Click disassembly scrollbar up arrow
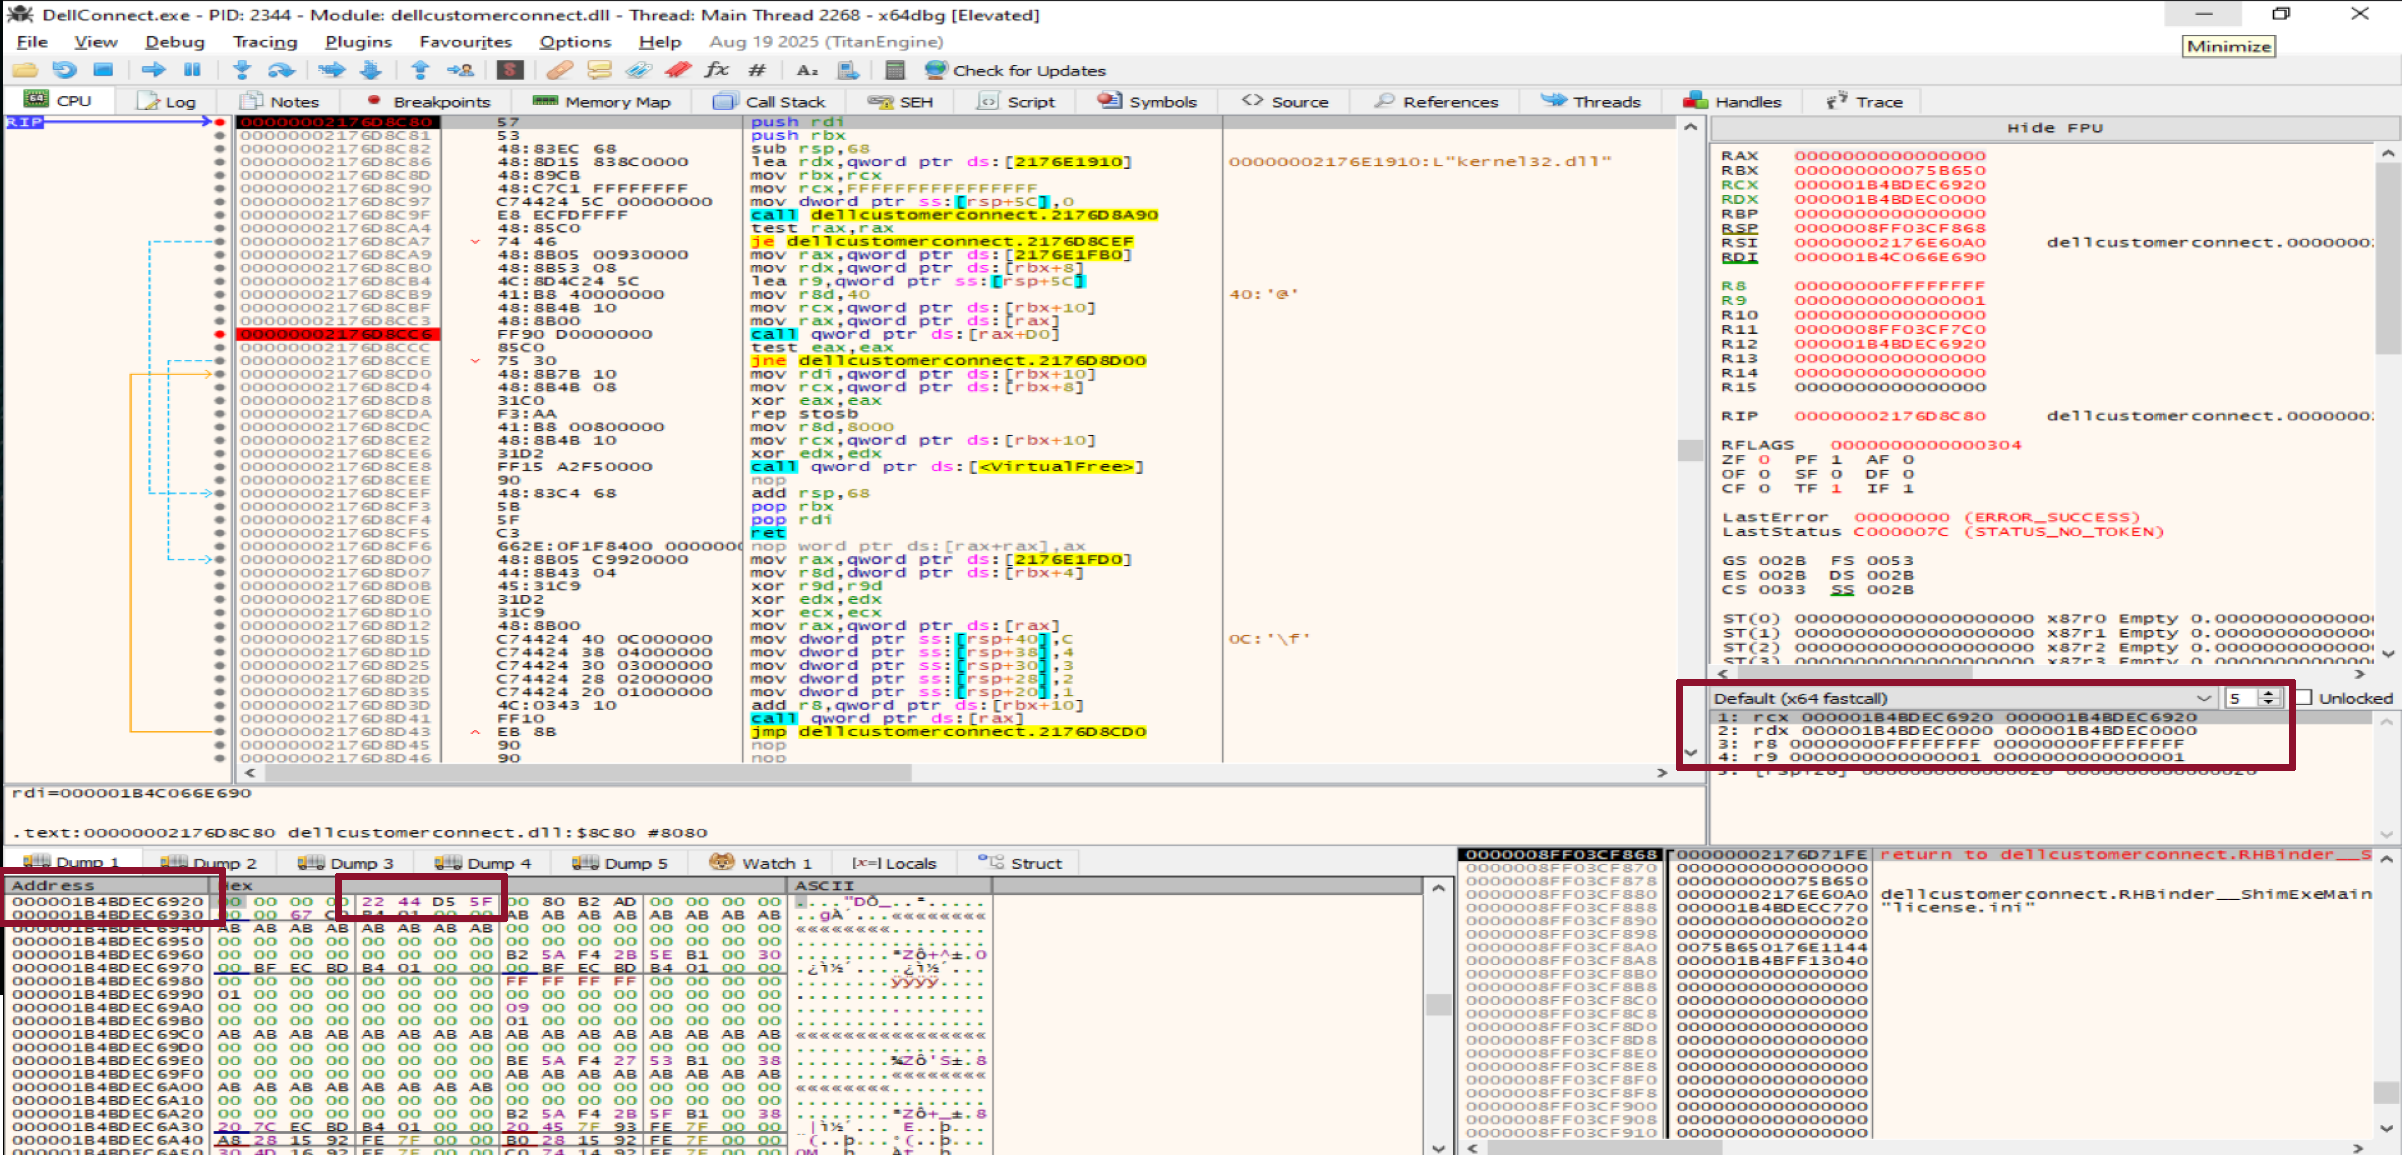This screenshot has width=2402, height=1155. [1690, 127]
